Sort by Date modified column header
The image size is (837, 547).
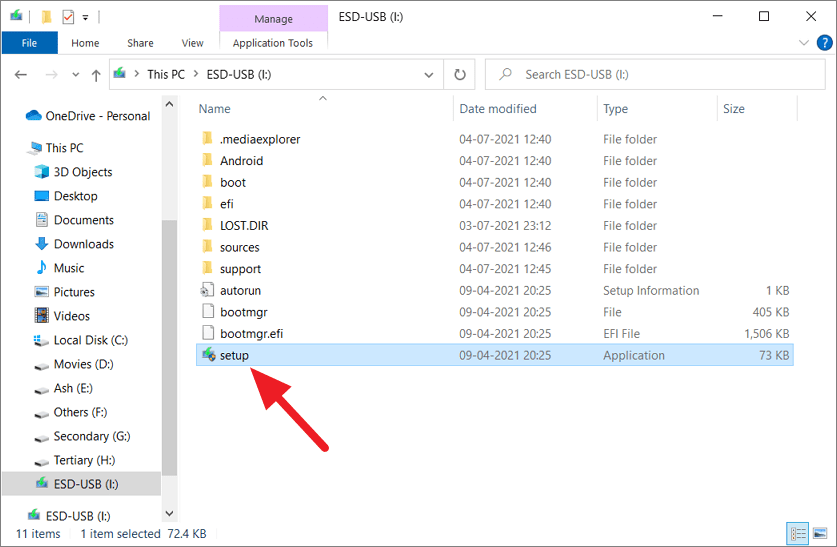498,109
